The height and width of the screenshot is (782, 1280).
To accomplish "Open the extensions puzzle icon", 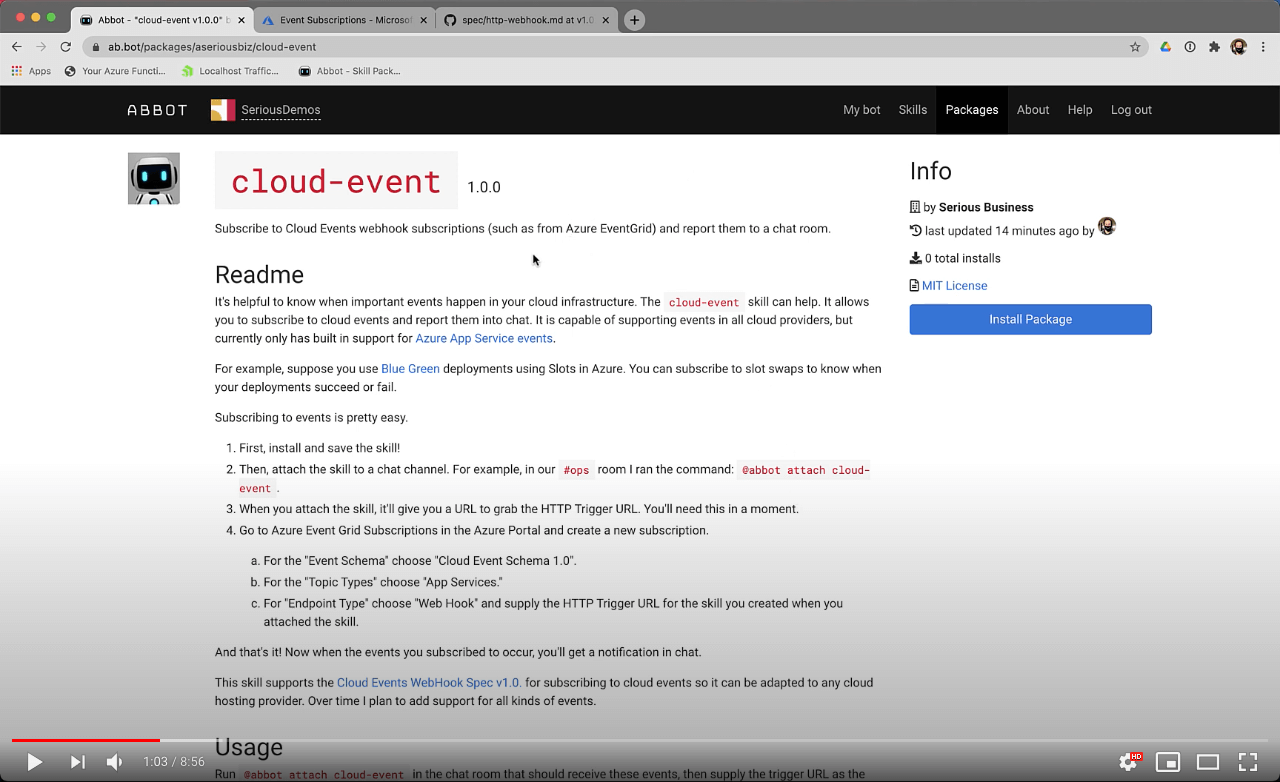I will click(x=1214, y=47).
